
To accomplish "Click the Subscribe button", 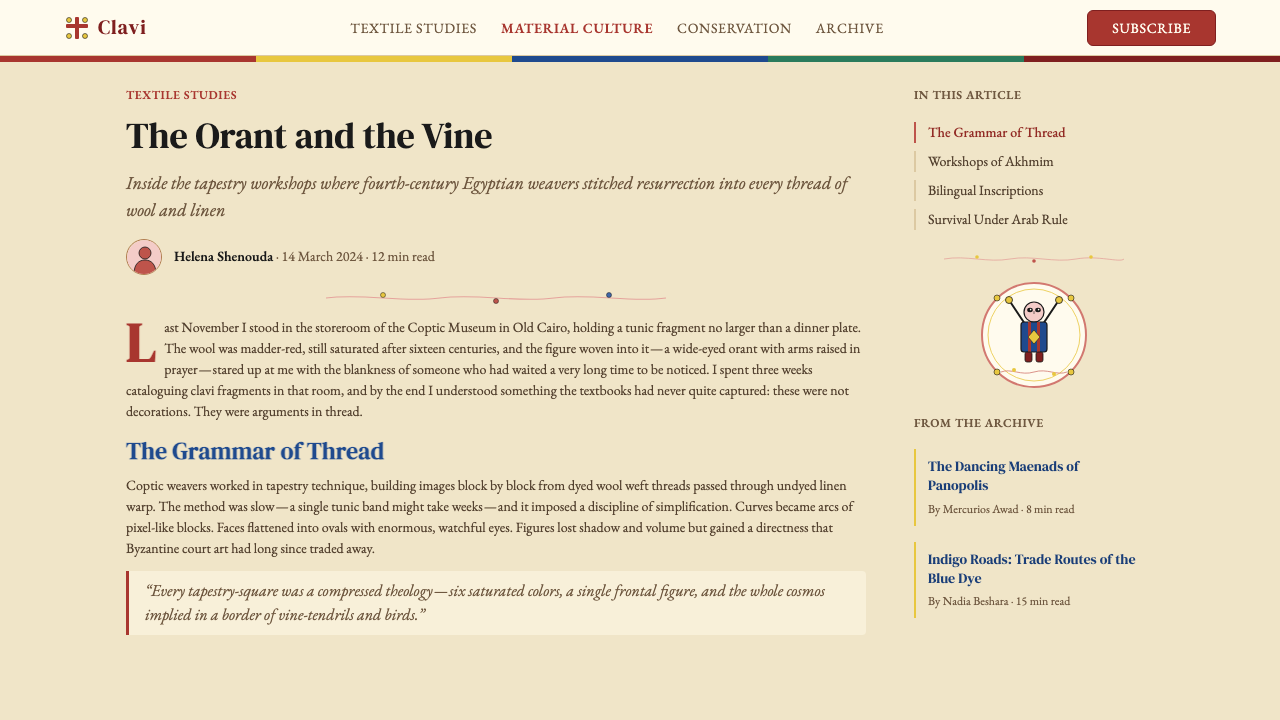I will point(1151,28).
